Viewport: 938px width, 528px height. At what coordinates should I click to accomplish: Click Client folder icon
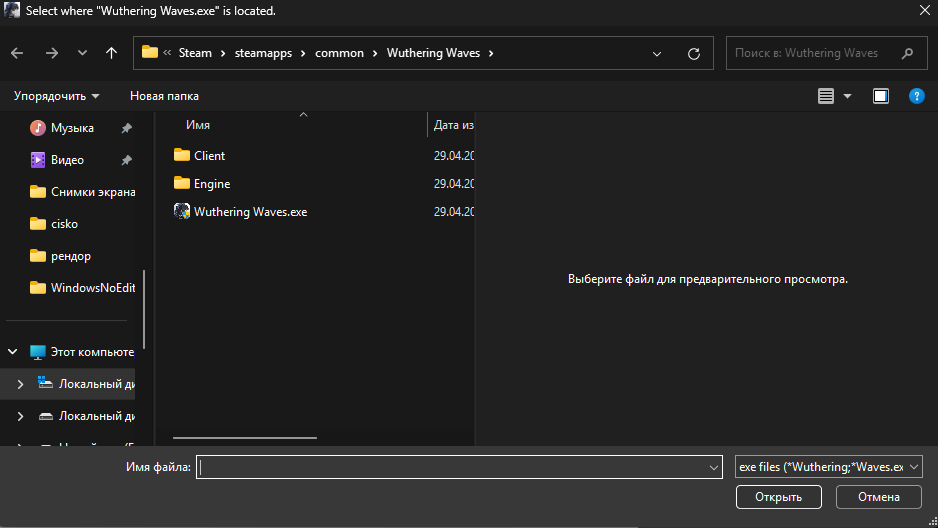tap(182, 155)
